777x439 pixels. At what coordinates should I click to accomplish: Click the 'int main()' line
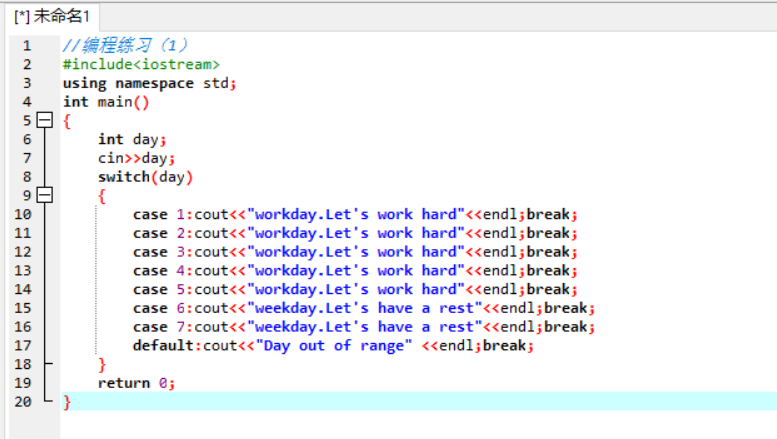click(x=106, y=102)
